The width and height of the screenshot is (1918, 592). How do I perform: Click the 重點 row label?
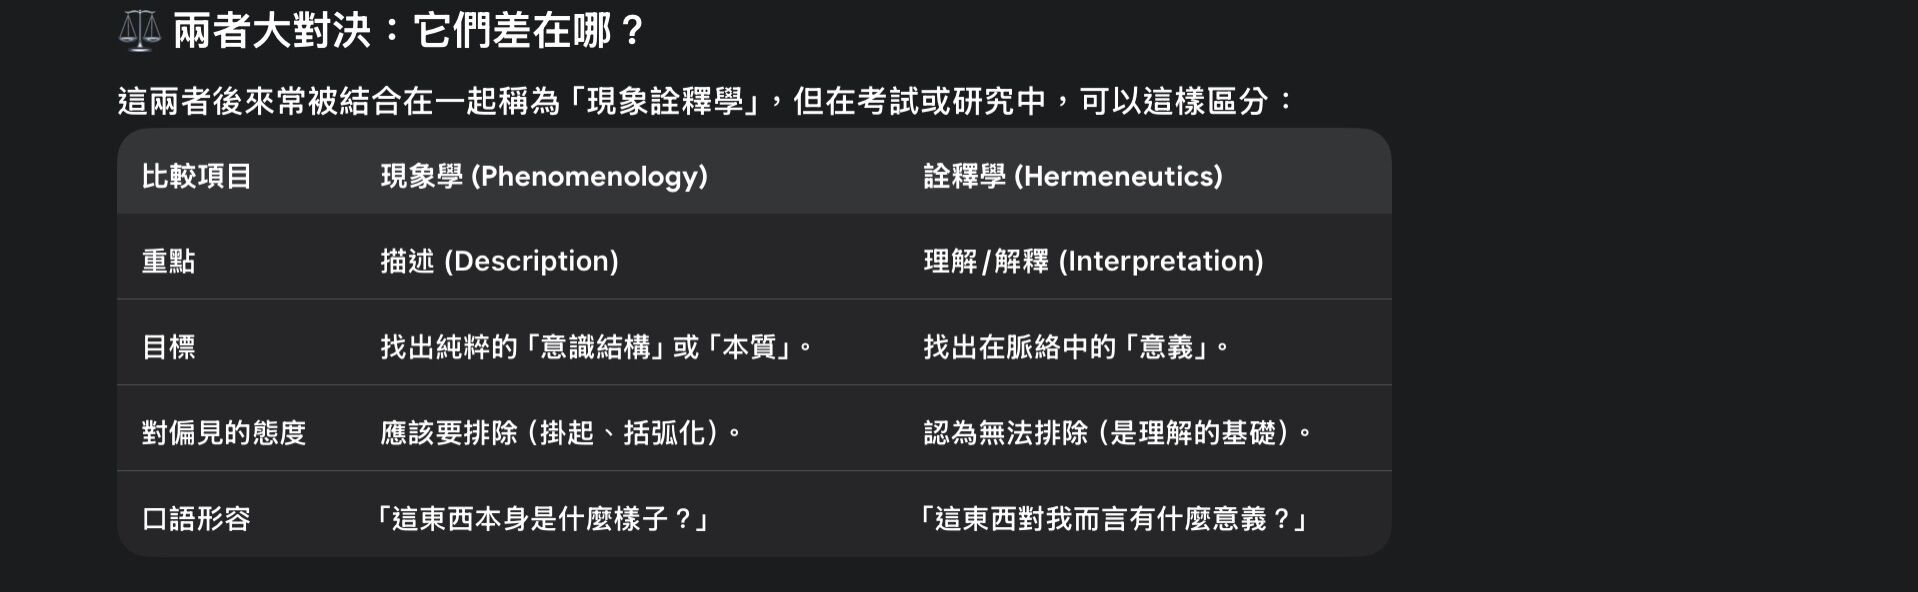tap(168, 262)
